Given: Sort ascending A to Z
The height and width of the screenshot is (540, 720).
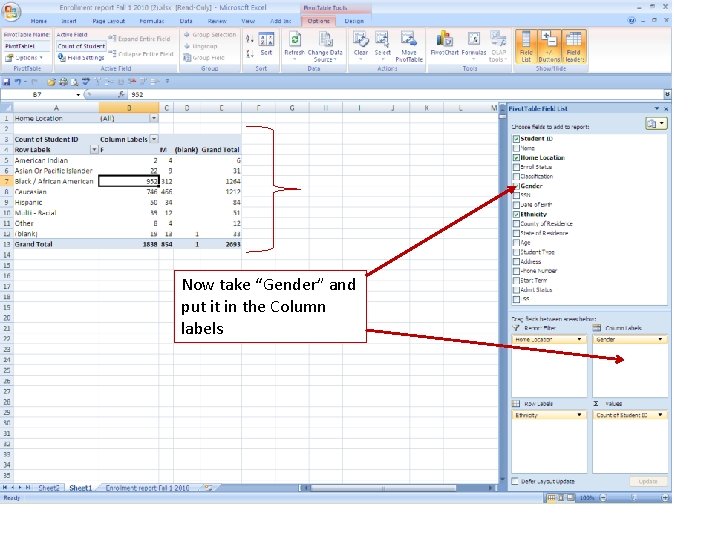Looking at the screenshot, I should 249,39.
